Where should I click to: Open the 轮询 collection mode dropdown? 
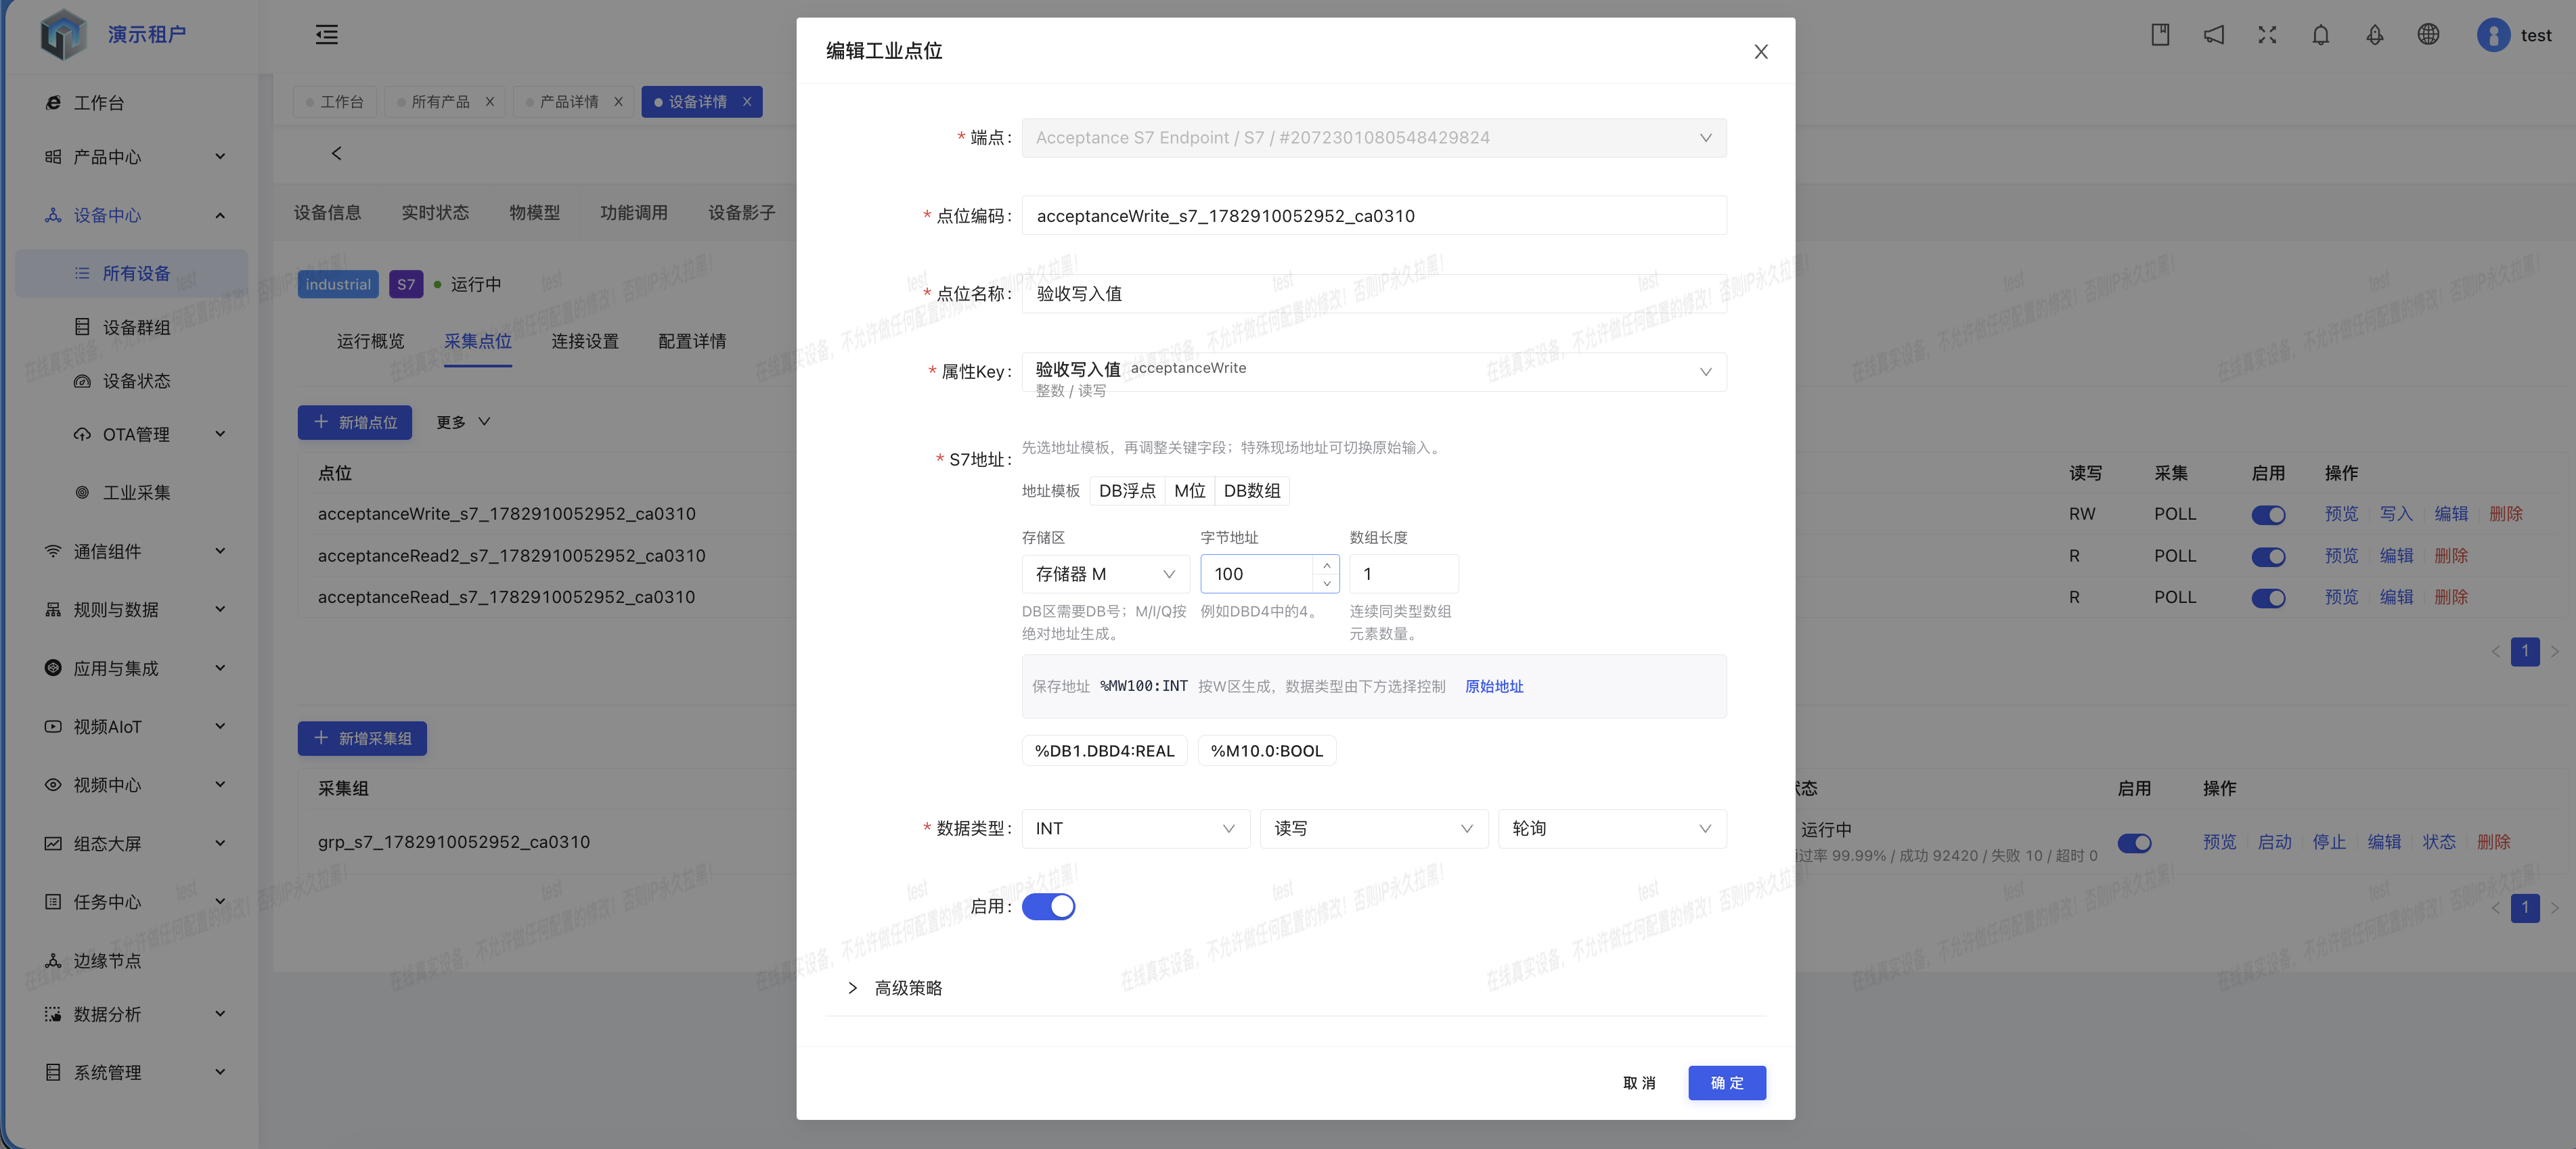pos(1612,828)
